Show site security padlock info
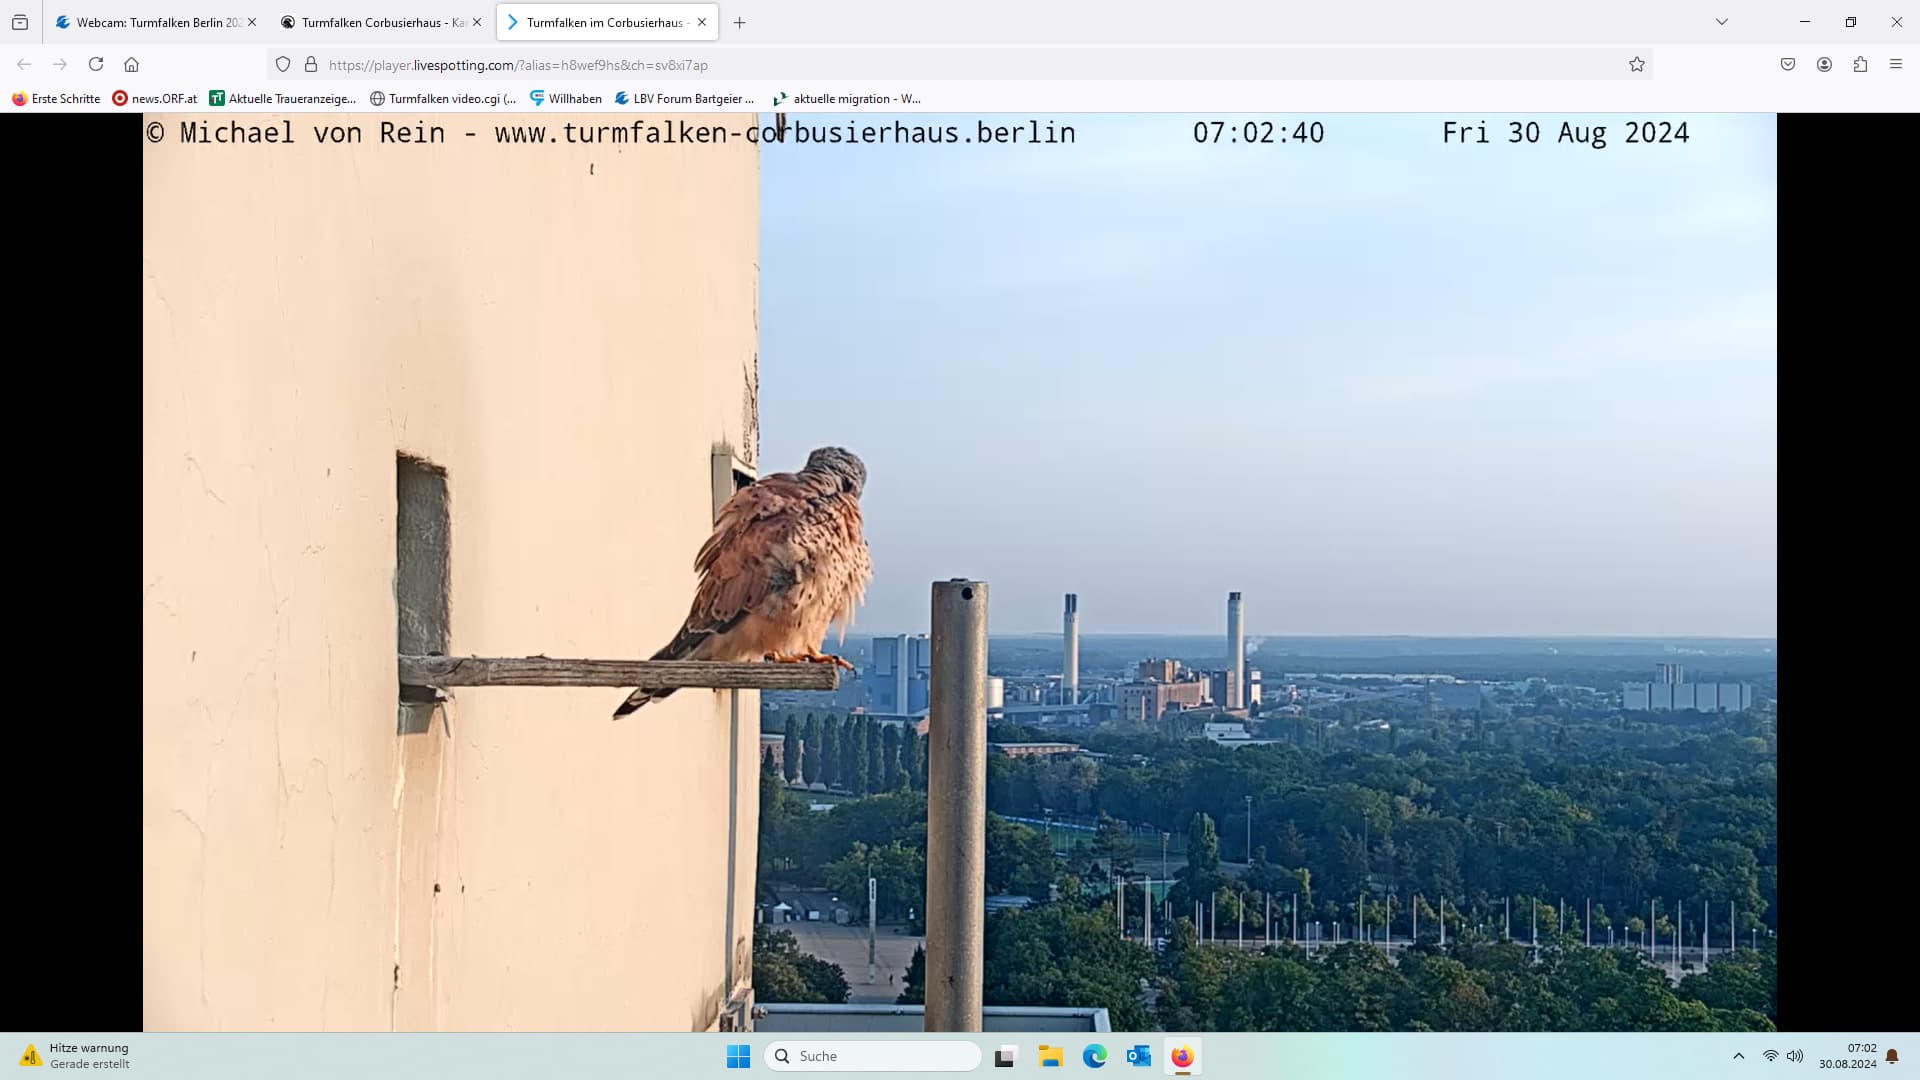This screenshot has height=1080, width=1920. coord(311,64)
